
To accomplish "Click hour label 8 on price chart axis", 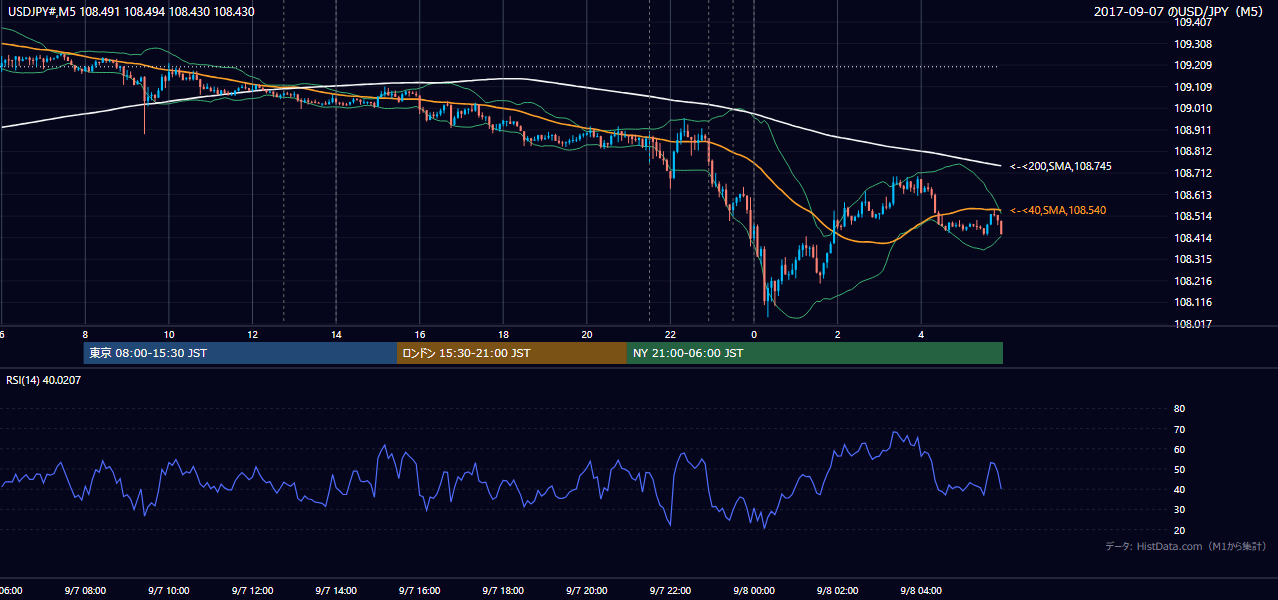I will tap(85, 335).
